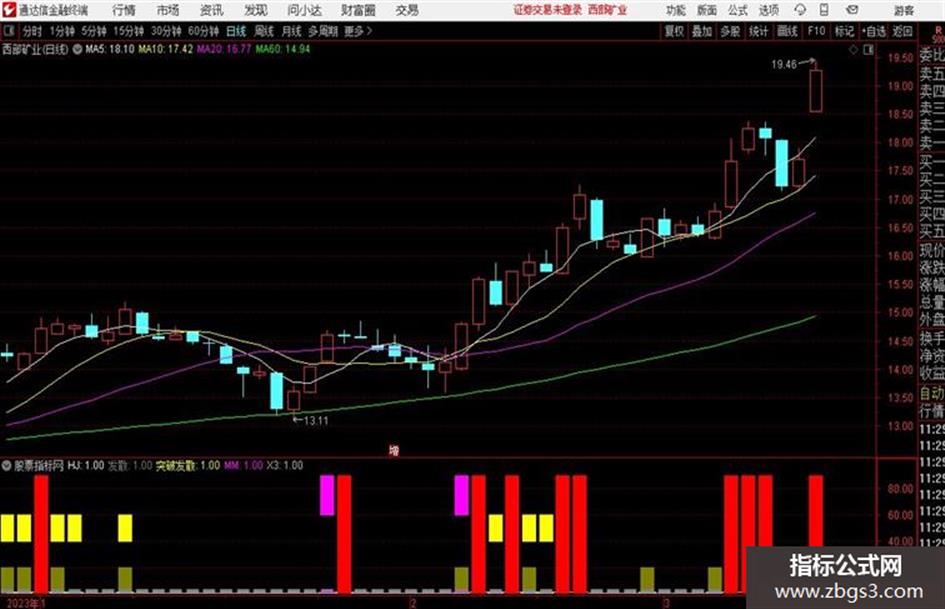Click the 13.11 low price label
This screenshot has height=609, width=945.
(x=316, y=421)
